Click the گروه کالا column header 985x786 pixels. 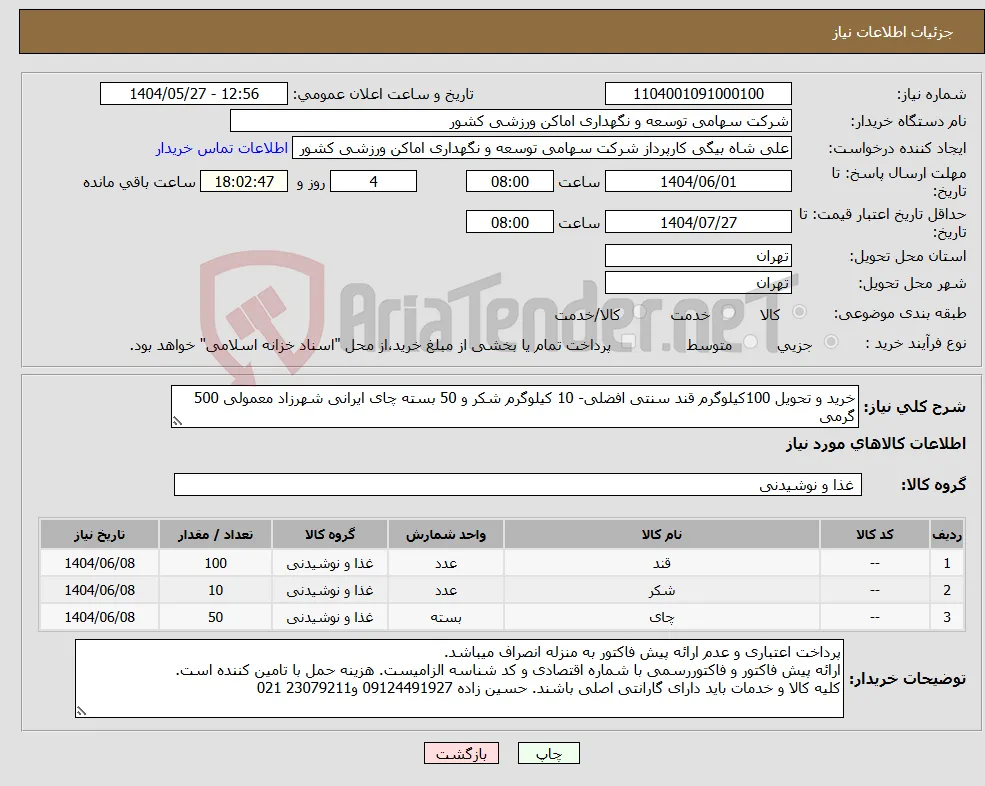tap(330, 535)
